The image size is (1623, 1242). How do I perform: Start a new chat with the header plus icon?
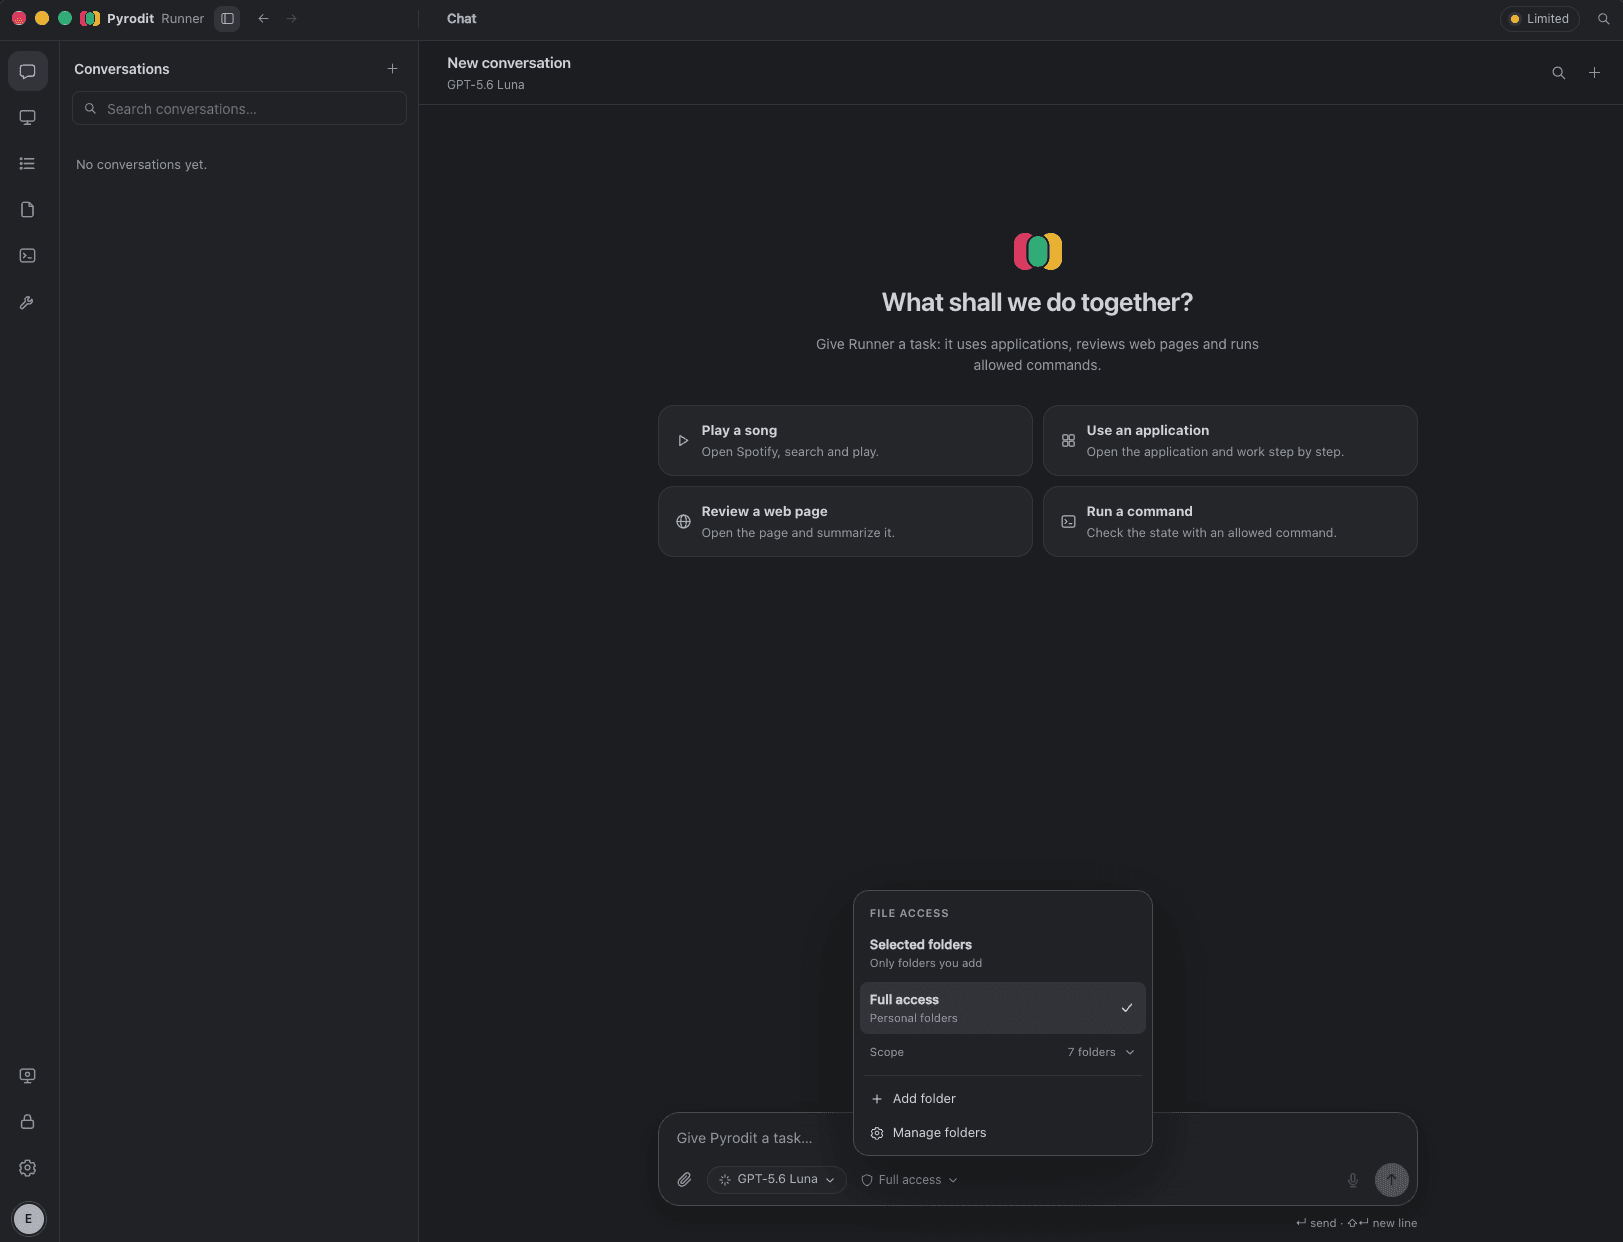pyautogui.click(x=1594, y=72)
